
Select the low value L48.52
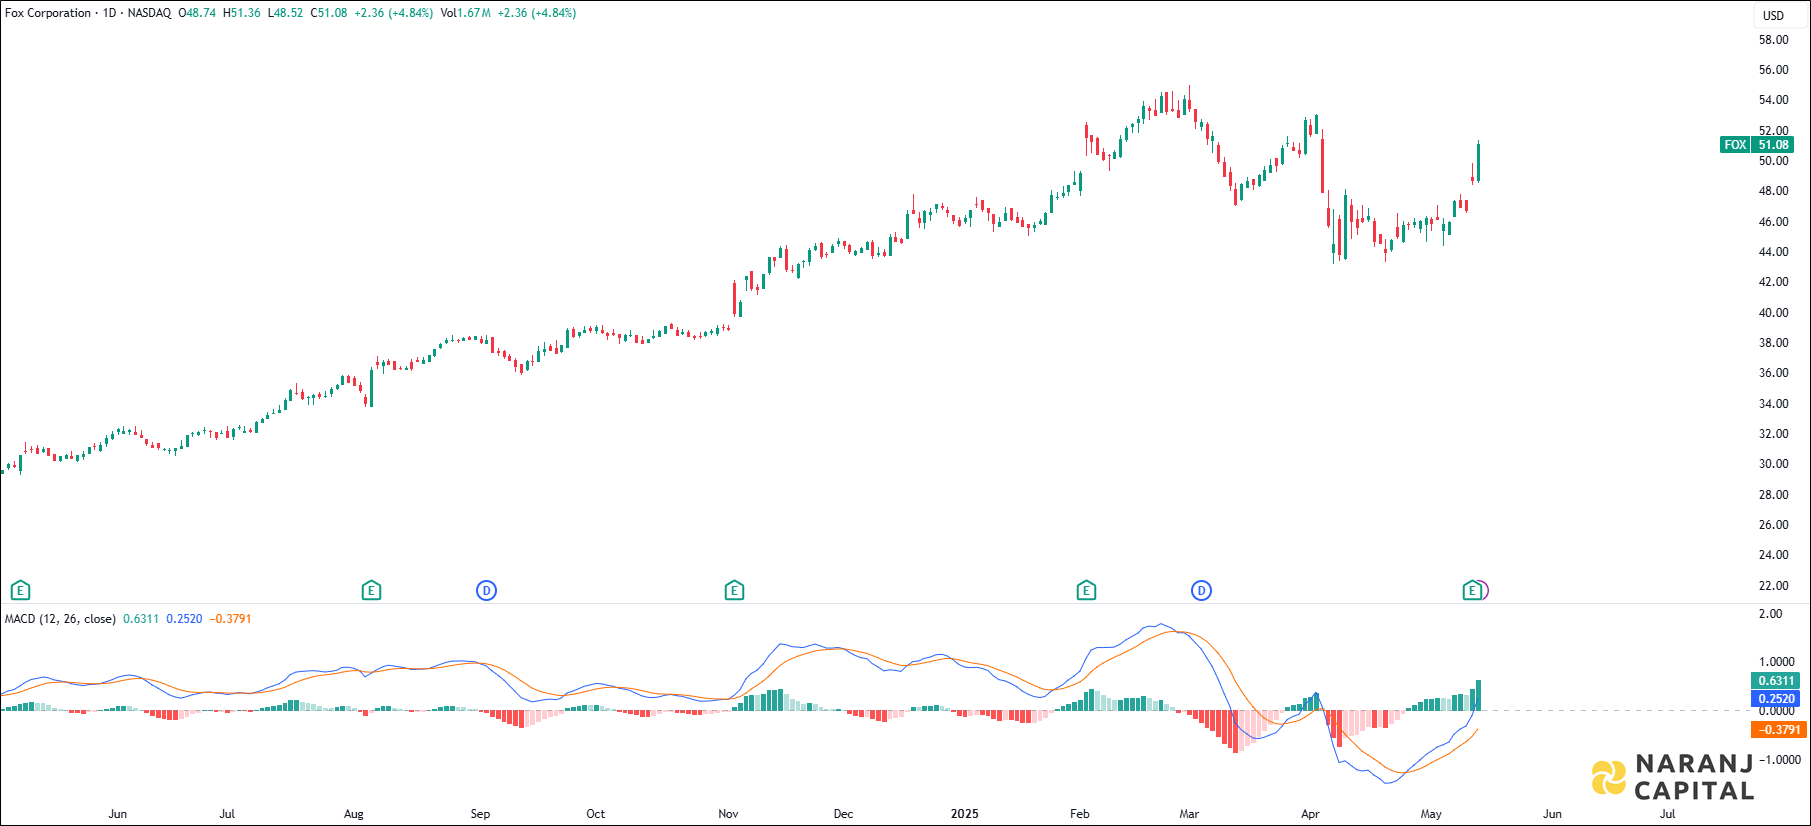(285, 13)
